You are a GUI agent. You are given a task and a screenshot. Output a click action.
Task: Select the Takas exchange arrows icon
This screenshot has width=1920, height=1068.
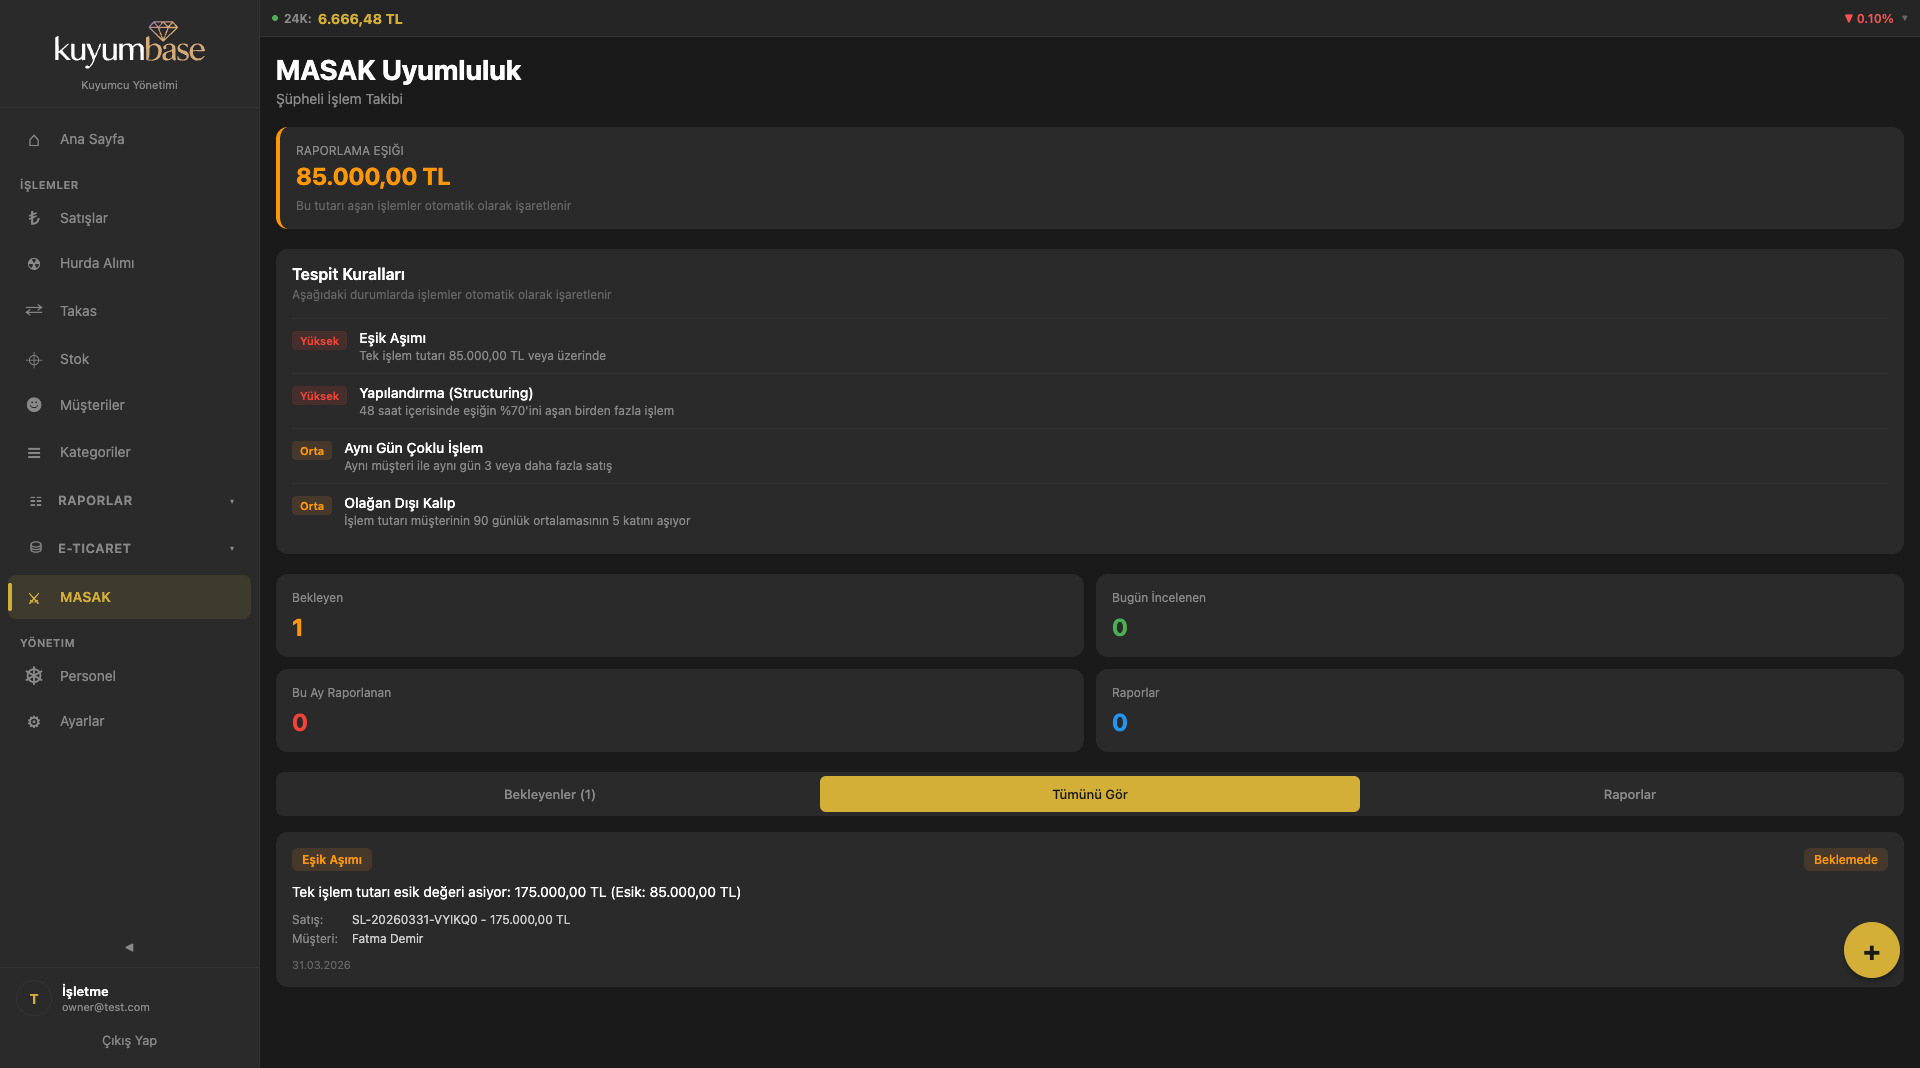(x=34, y=311)
